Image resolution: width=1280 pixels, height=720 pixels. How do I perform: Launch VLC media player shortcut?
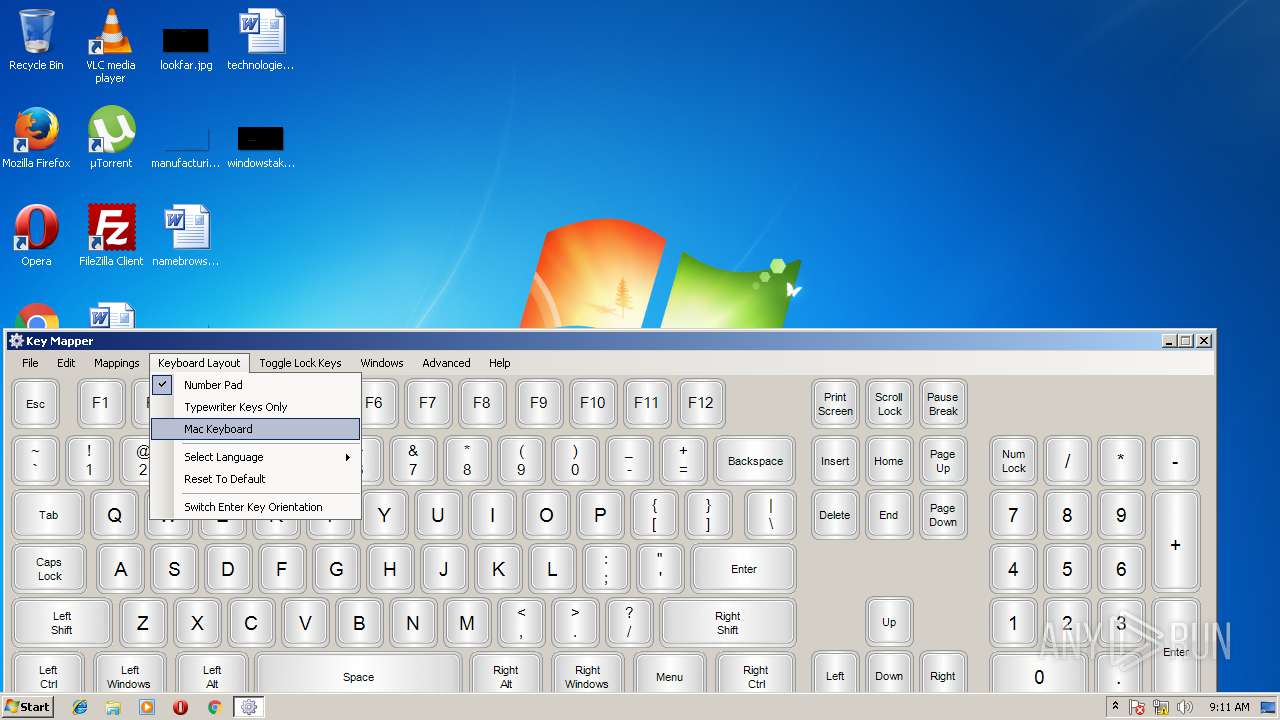point(111,45)
